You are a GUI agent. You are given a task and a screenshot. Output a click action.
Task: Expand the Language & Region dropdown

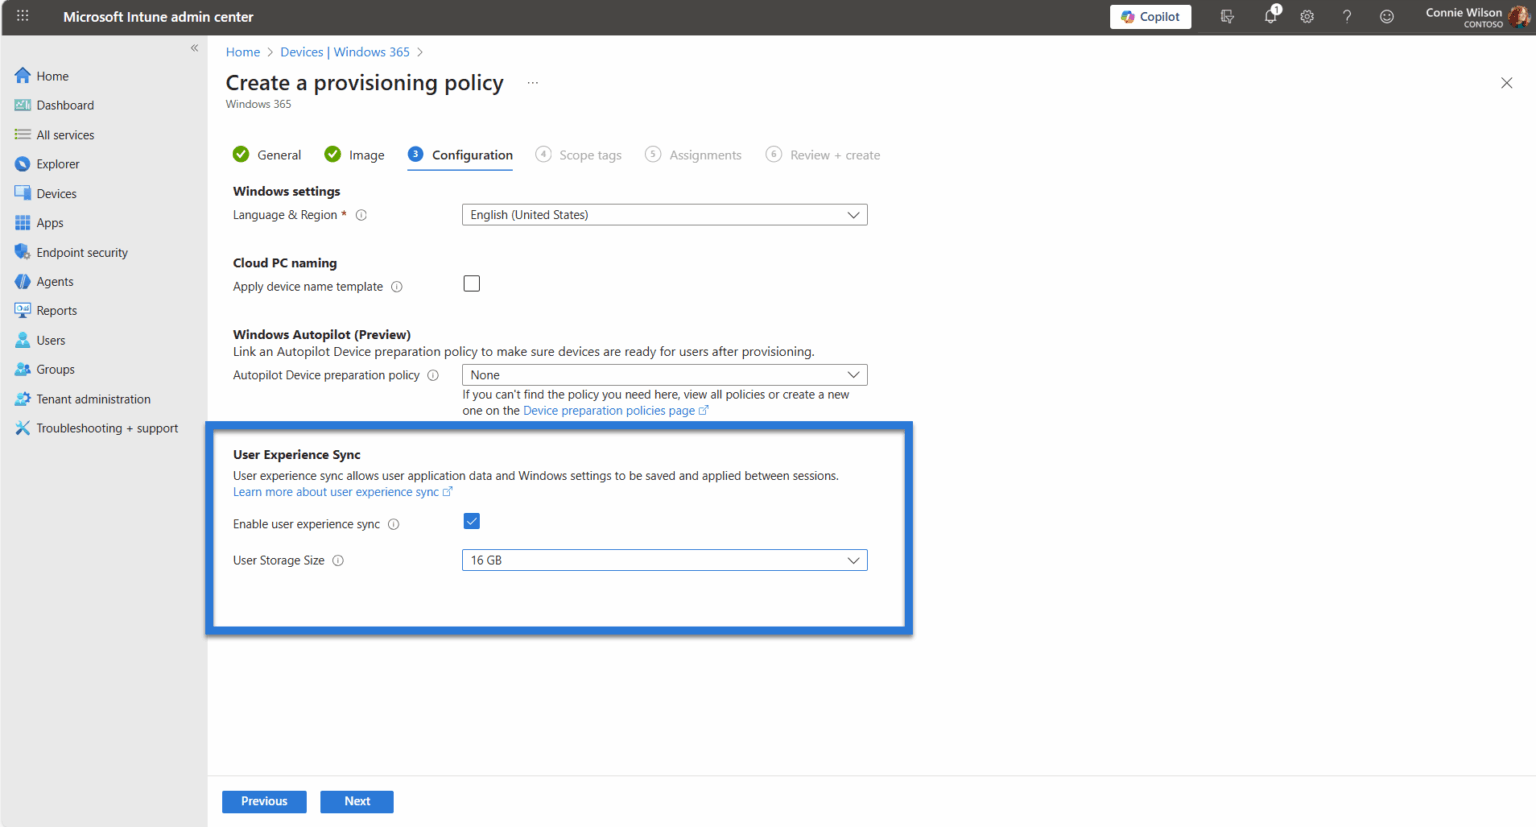664,215
